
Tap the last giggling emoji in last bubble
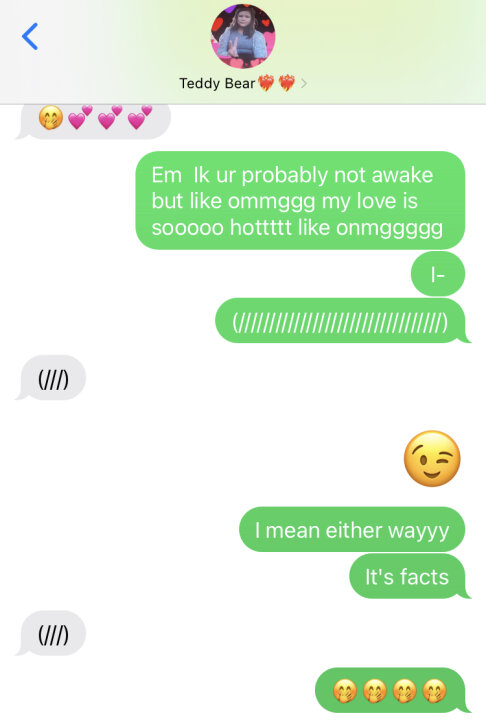point(435,691)
